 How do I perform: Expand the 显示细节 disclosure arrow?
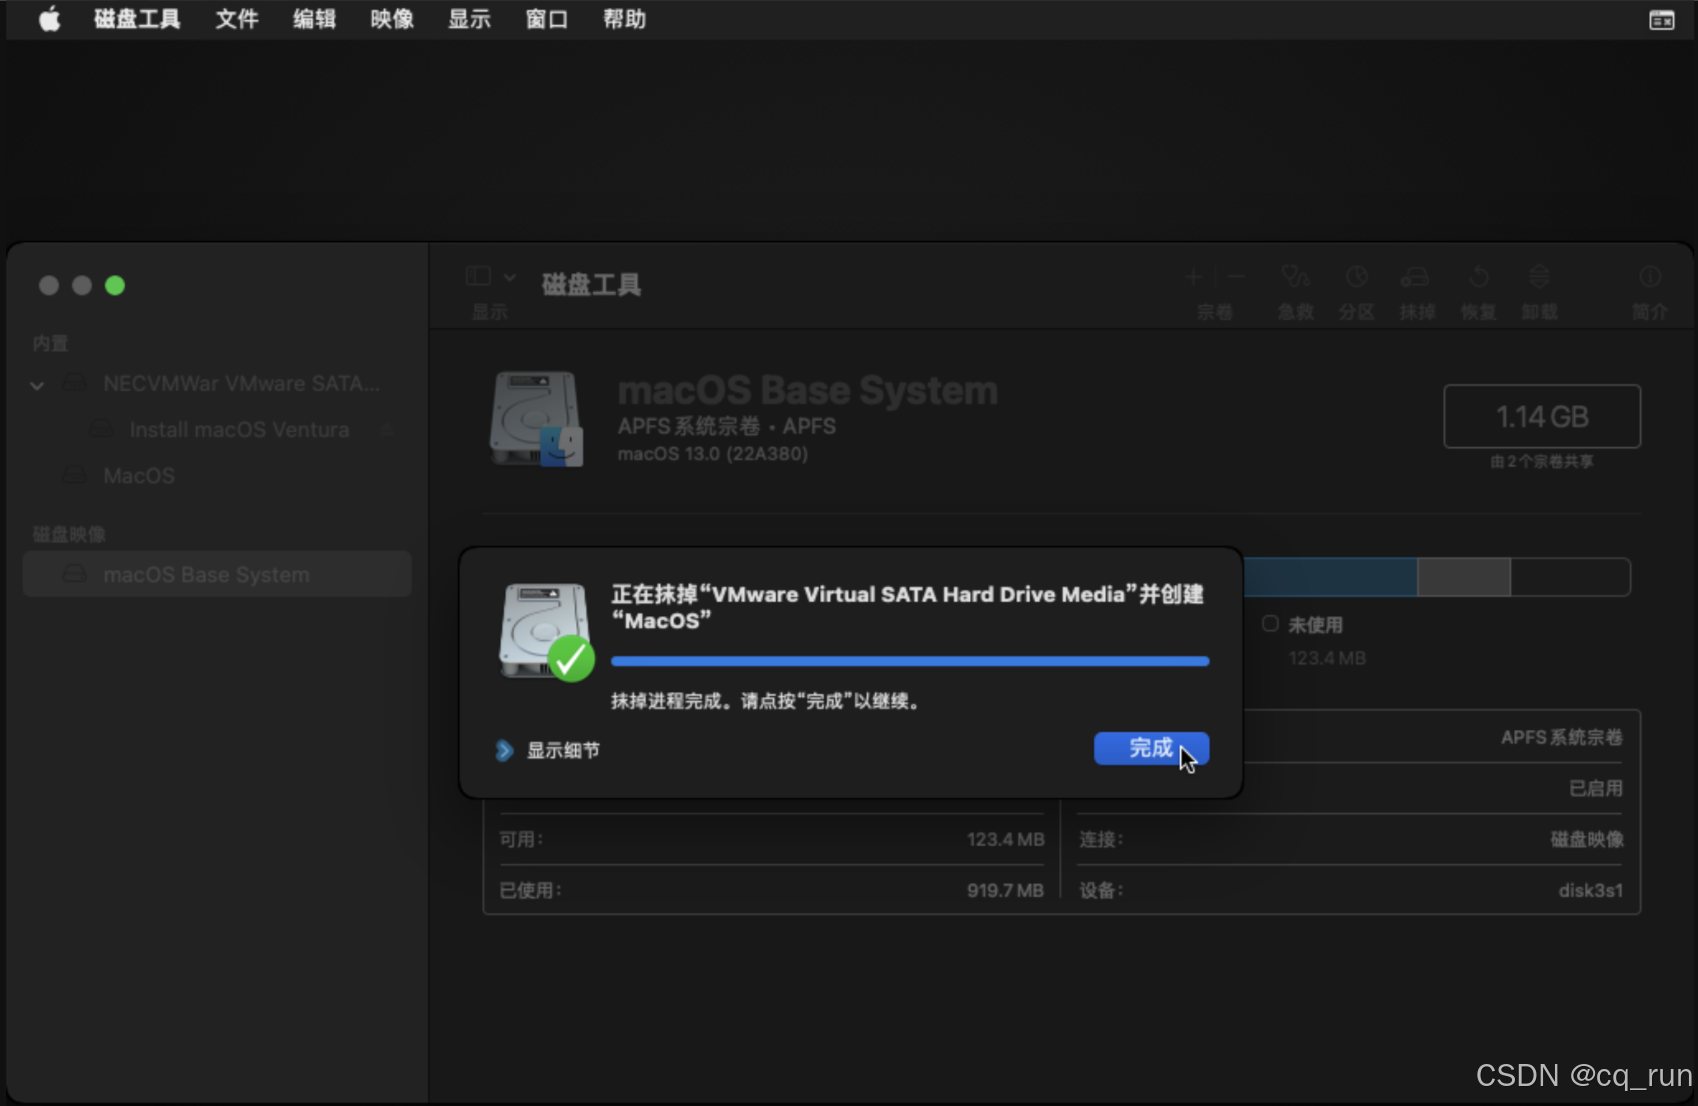504,750
